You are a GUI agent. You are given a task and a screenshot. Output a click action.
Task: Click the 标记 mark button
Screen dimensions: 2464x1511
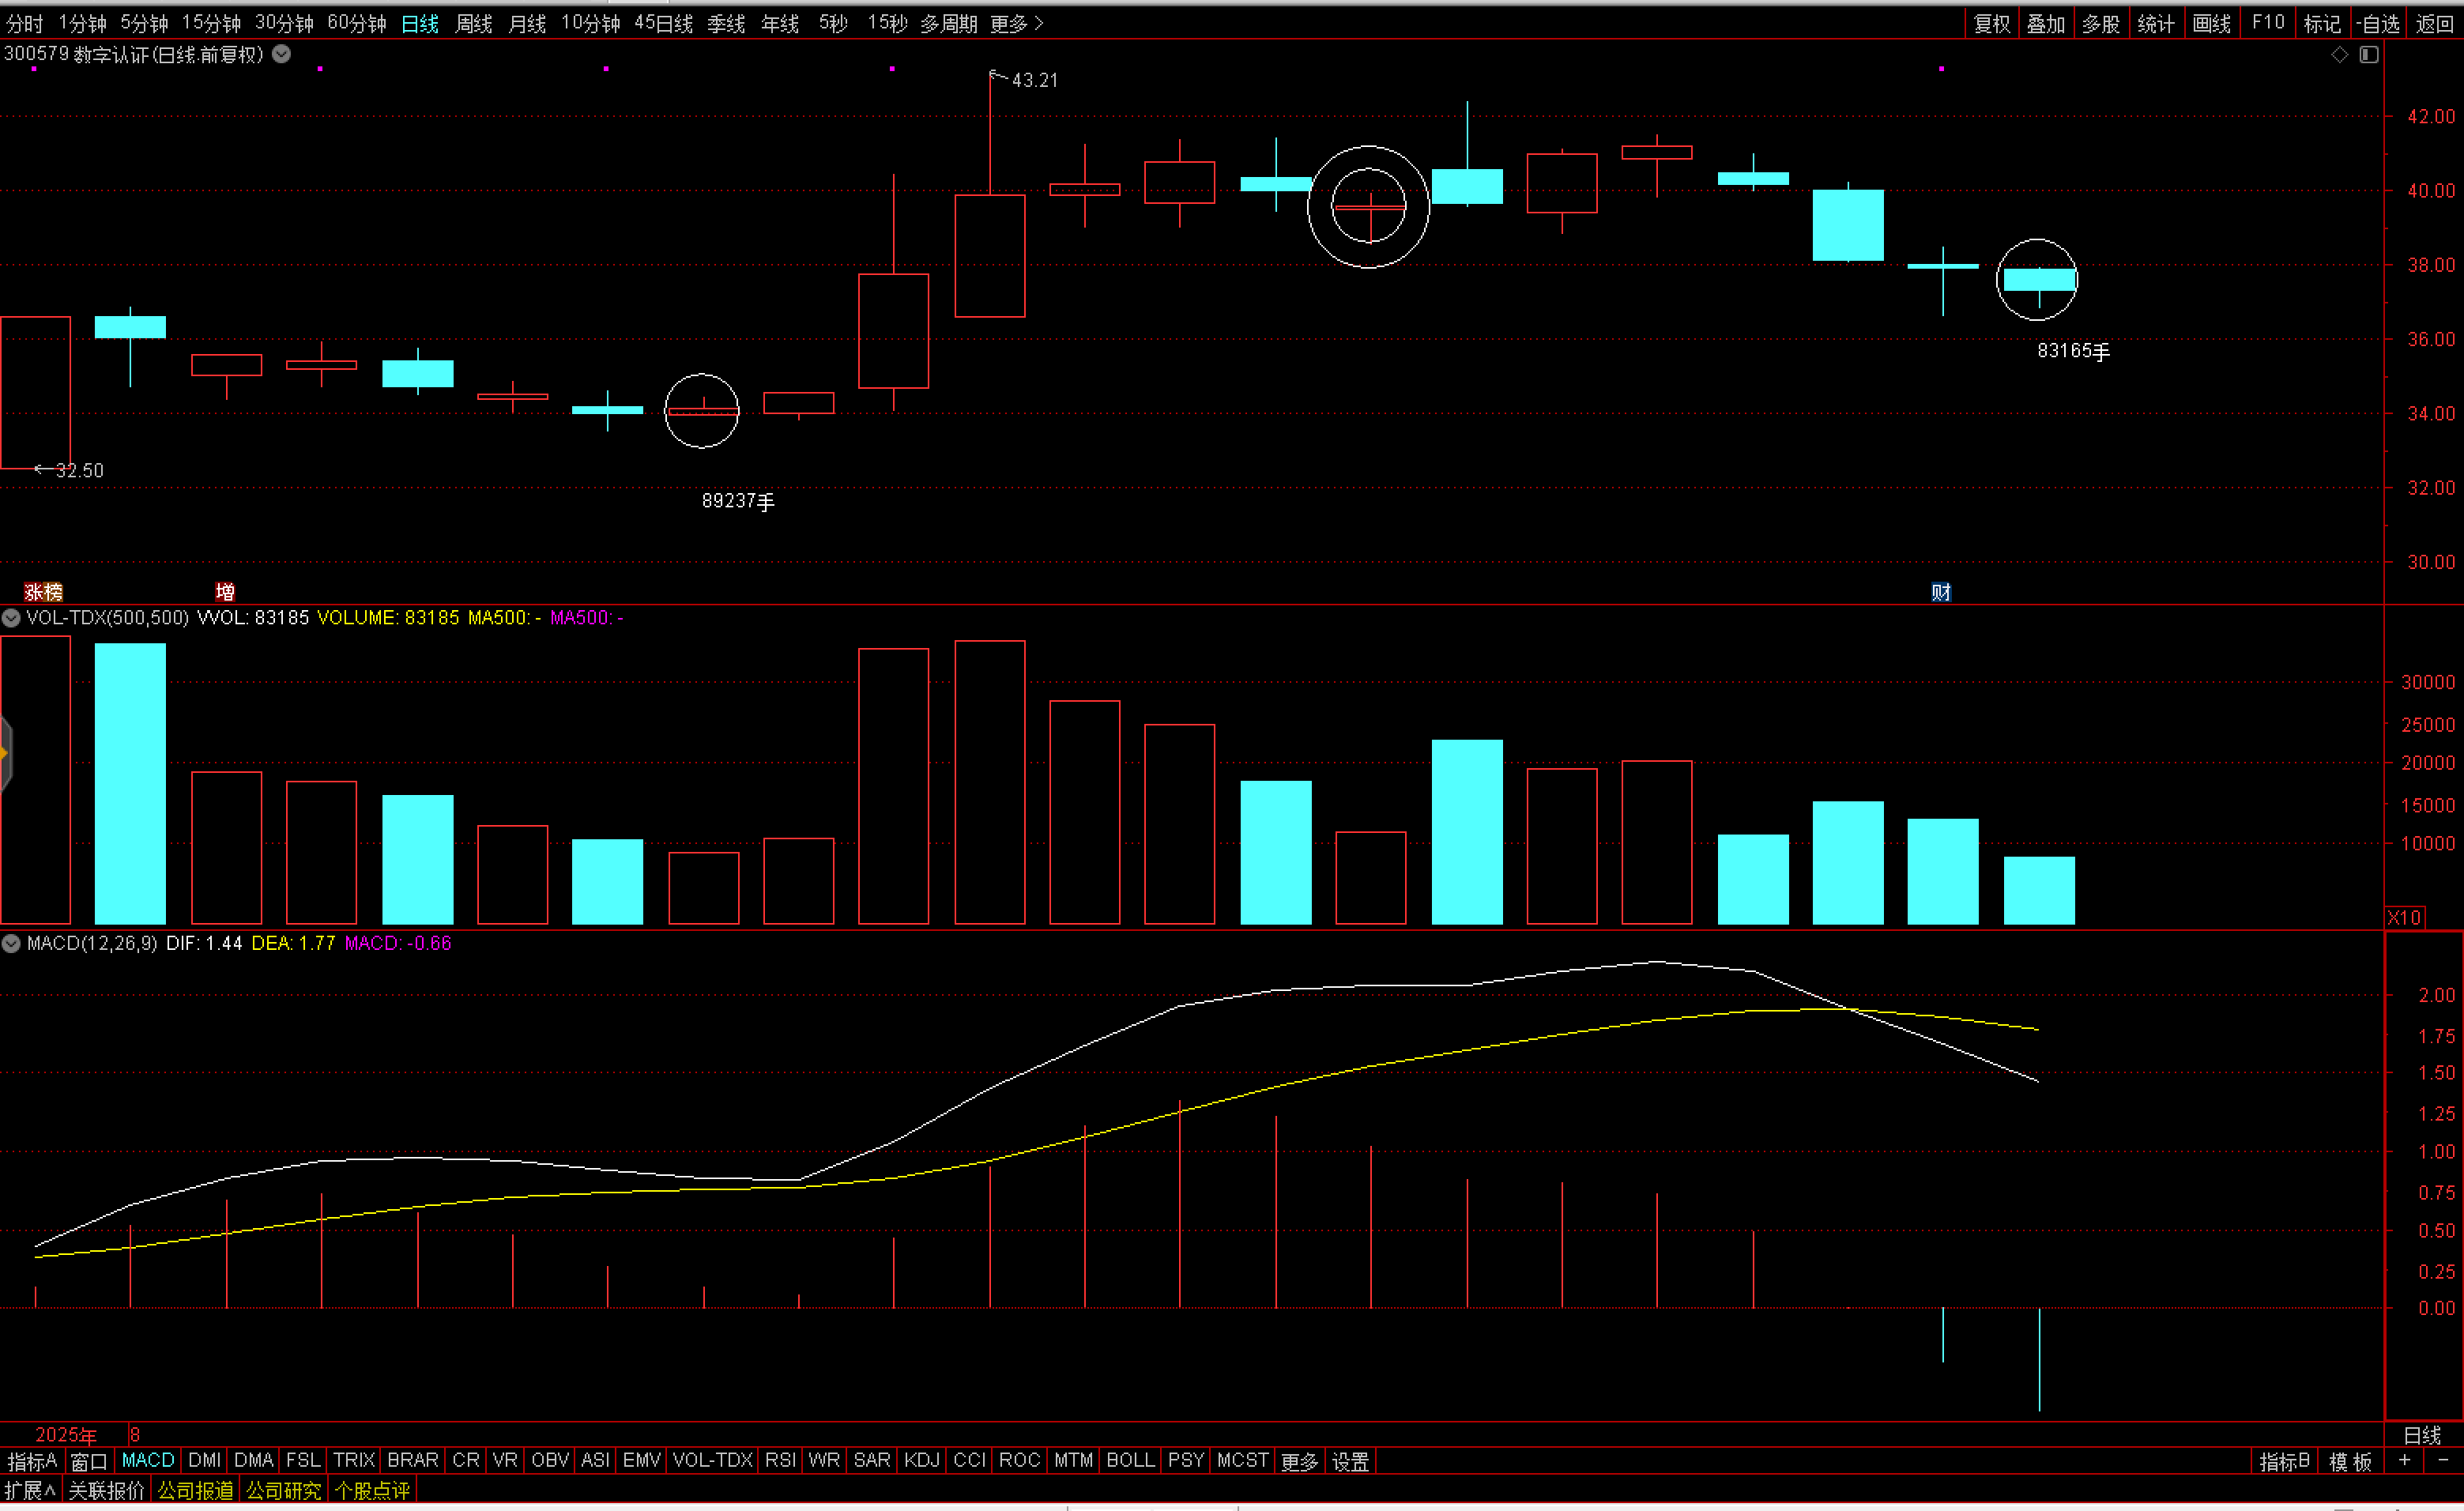[2322, 23]
